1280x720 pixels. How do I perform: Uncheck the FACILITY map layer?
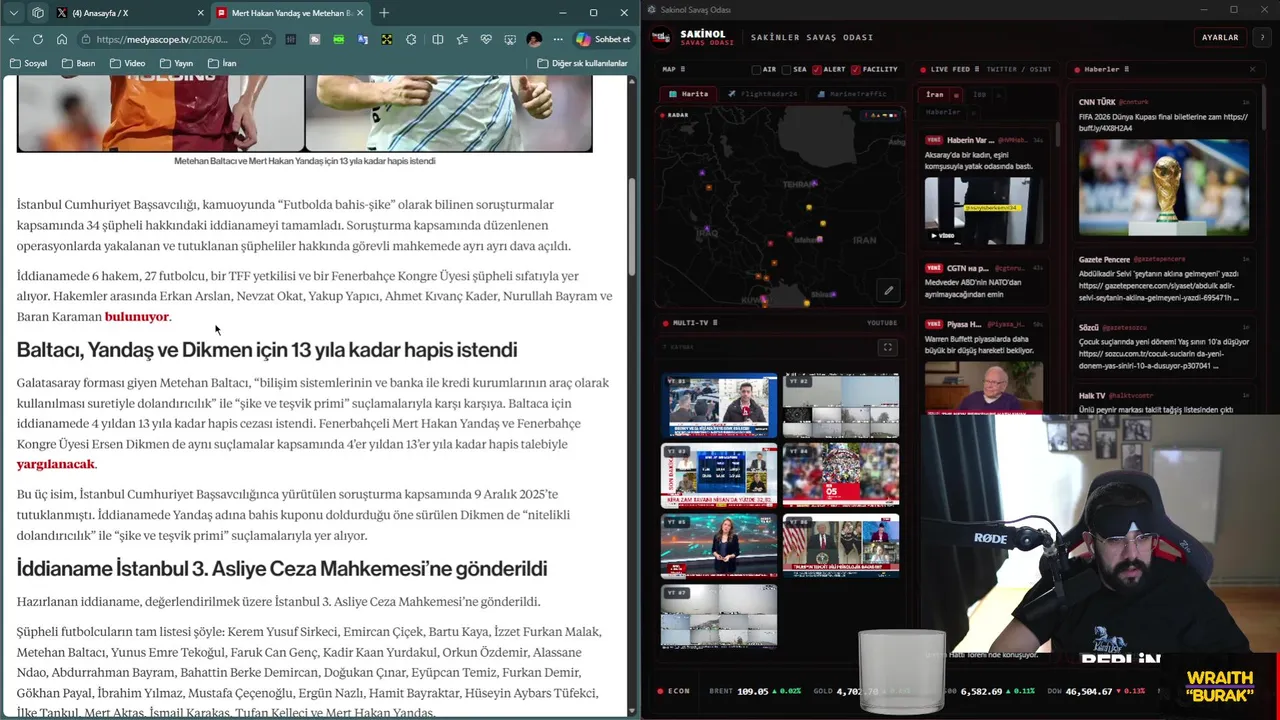pos(855,69)
